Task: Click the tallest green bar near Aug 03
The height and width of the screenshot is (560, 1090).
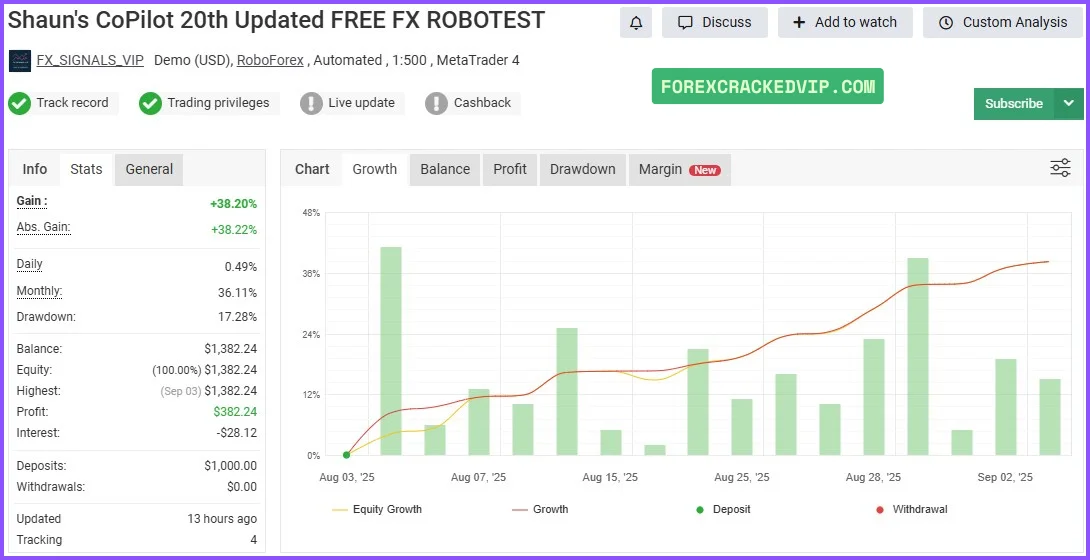Action: tap(391, 350)
